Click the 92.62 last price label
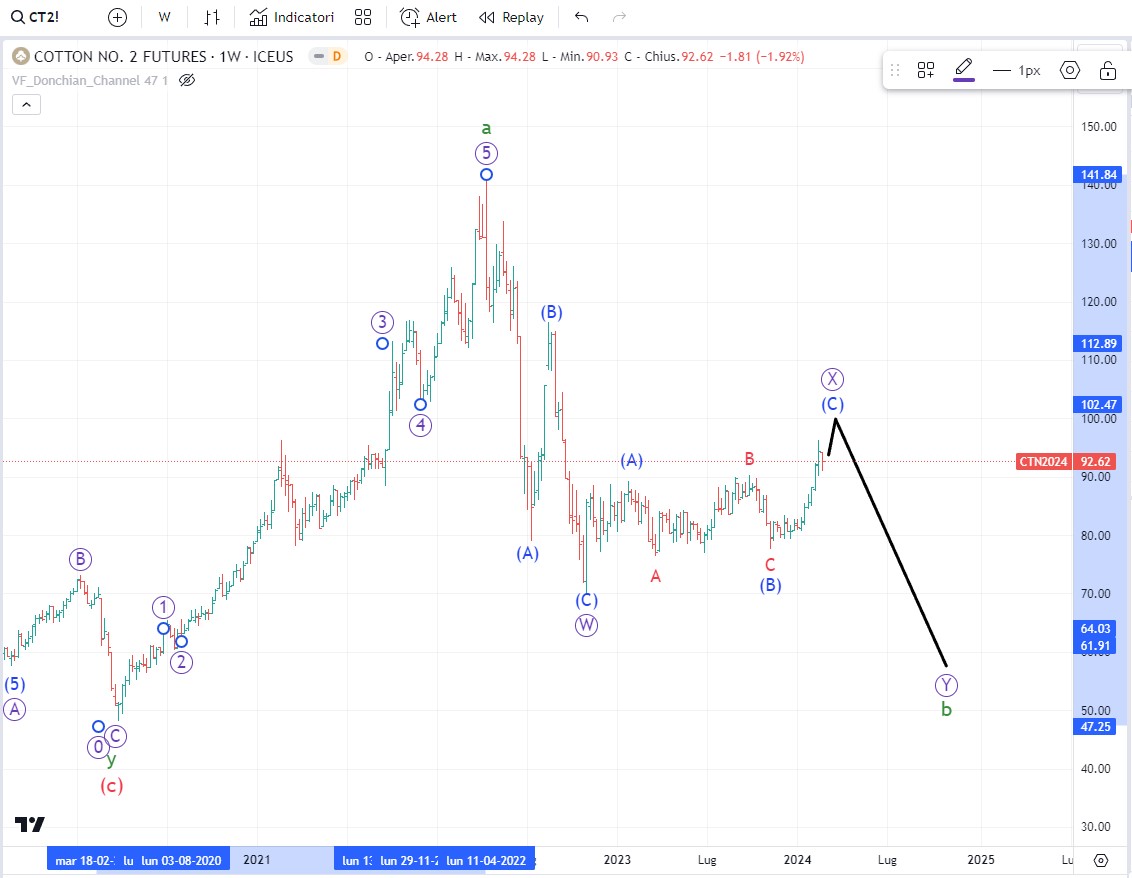The height and width of the screenshot is (878, 1132). point(1095,461)
